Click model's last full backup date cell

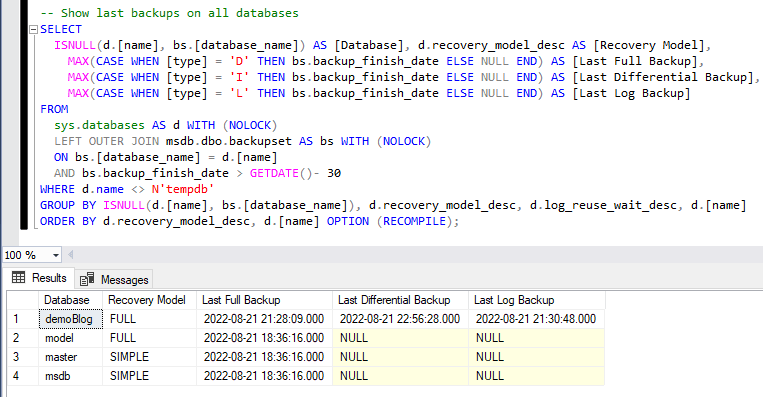[265, 338]
